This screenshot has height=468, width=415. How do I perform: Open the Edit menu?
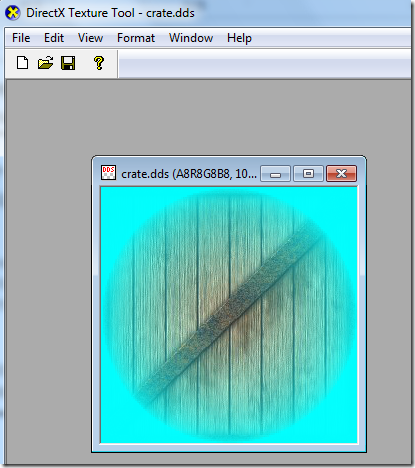(54, 38)
